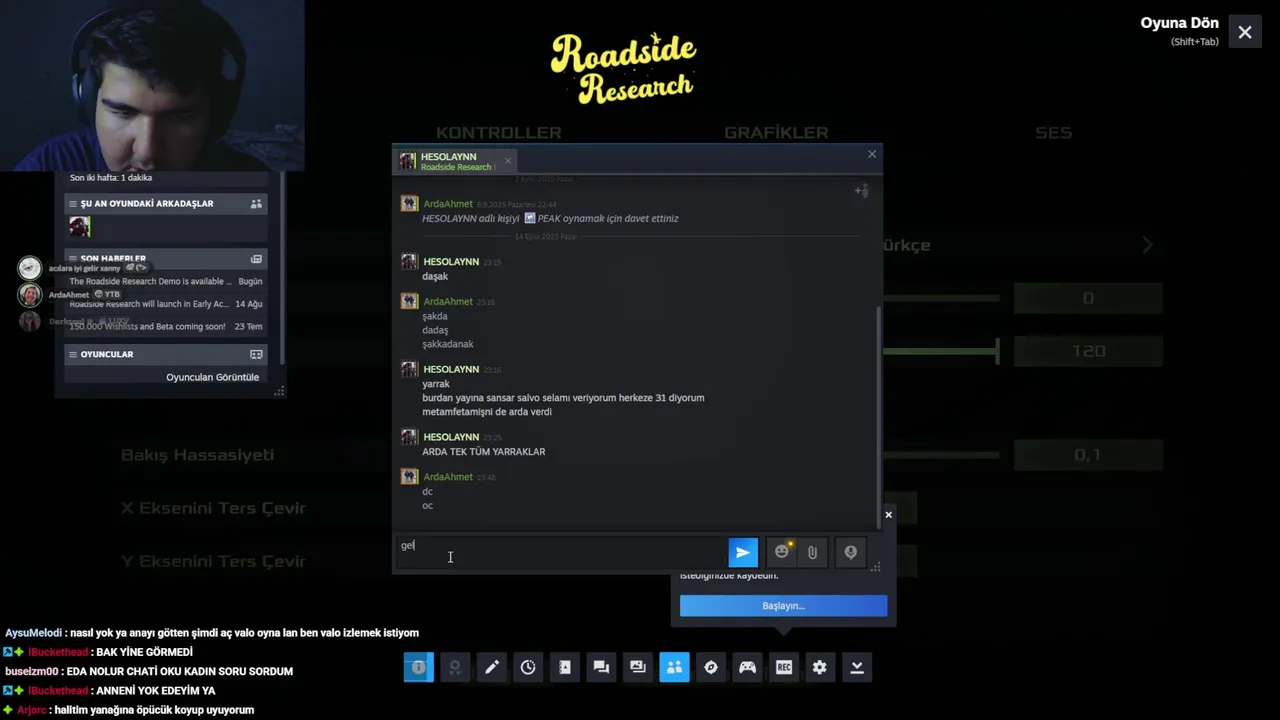Click the value field showing 120
The width and height of the screenshot is (1280, 720).
[x=1089, y=351]
